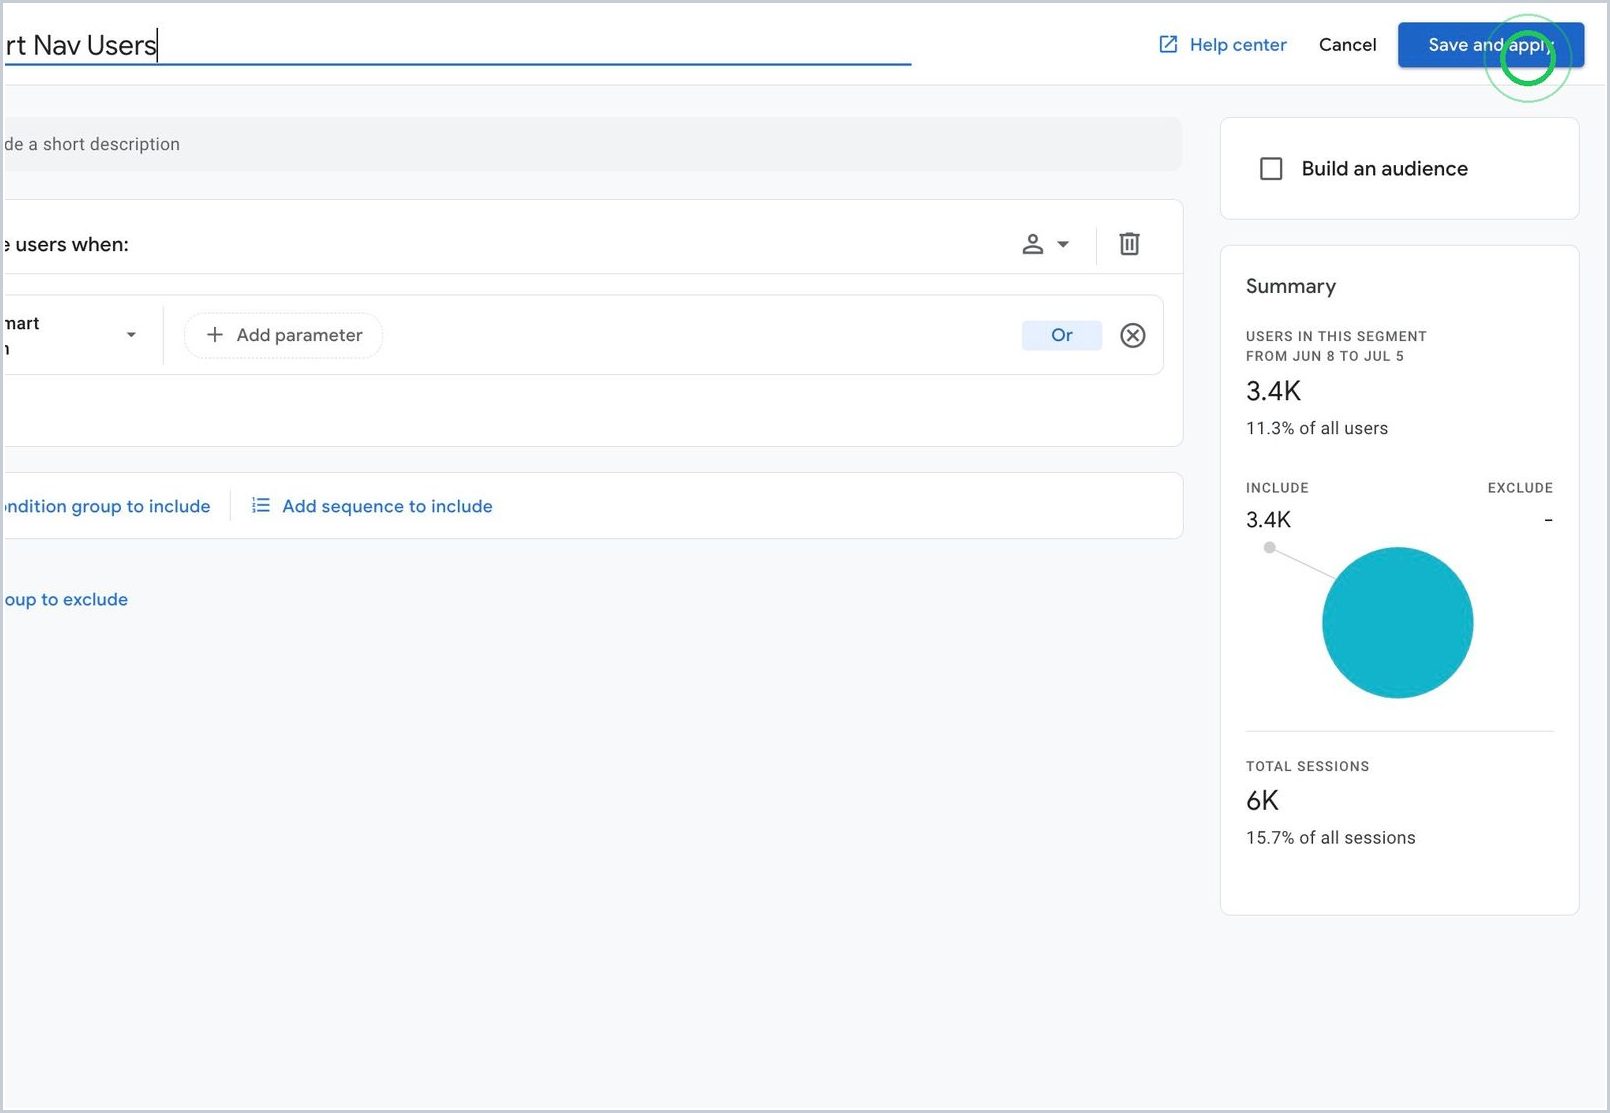Click the short description field
Viewport: 1610px width, 1113px height.
coord(592,144)
